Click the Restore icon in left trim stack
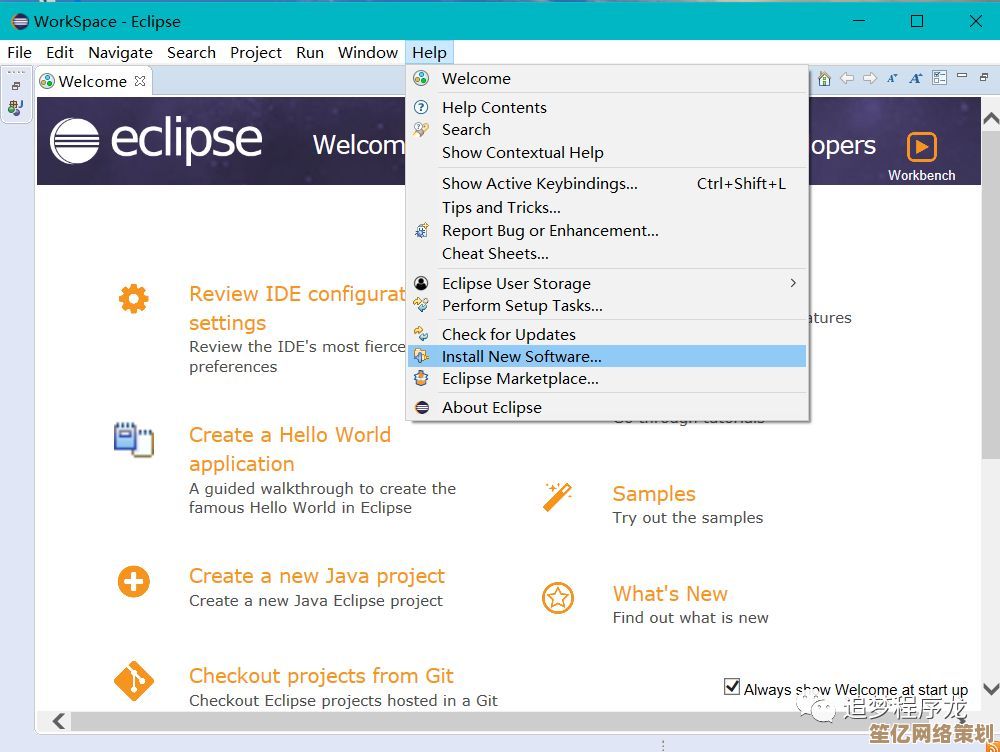The image size is (1000, 752). coord(16,86)
